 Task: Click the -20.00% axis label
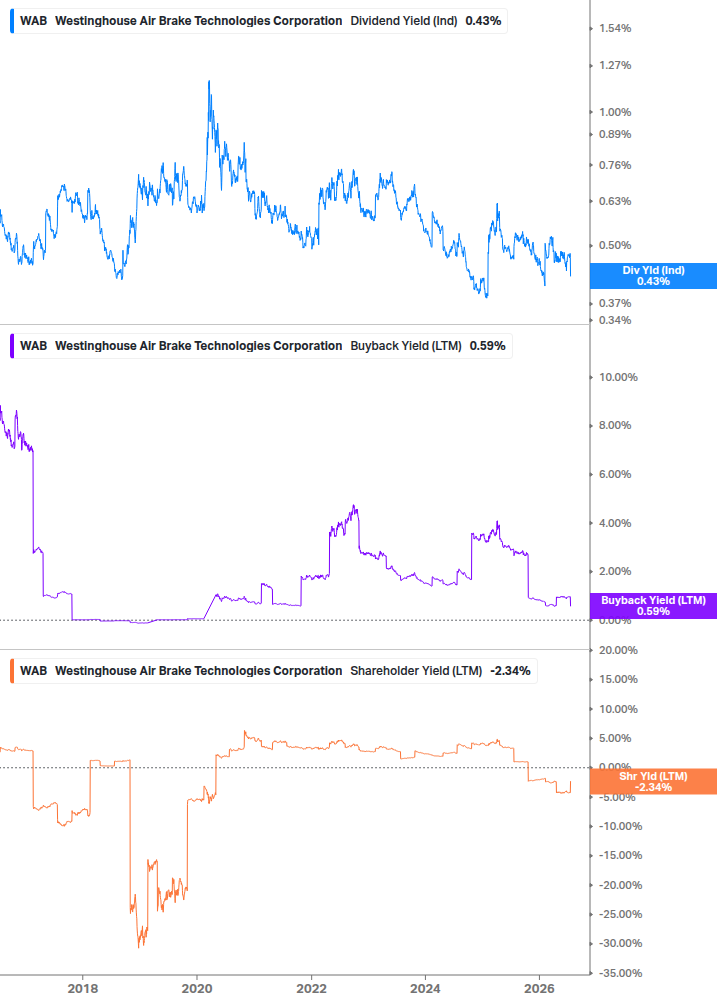coord(620,885)
